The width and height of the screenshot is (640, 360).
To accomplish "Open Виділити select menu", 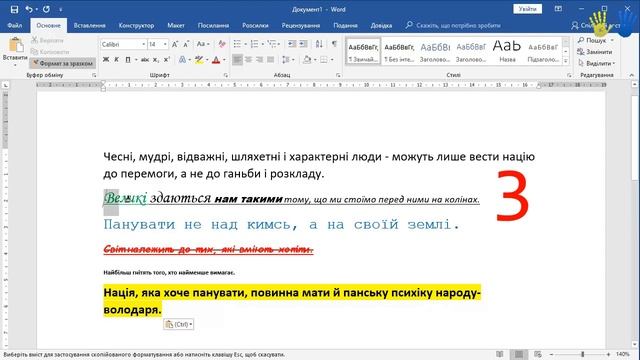I will point(596,63).
